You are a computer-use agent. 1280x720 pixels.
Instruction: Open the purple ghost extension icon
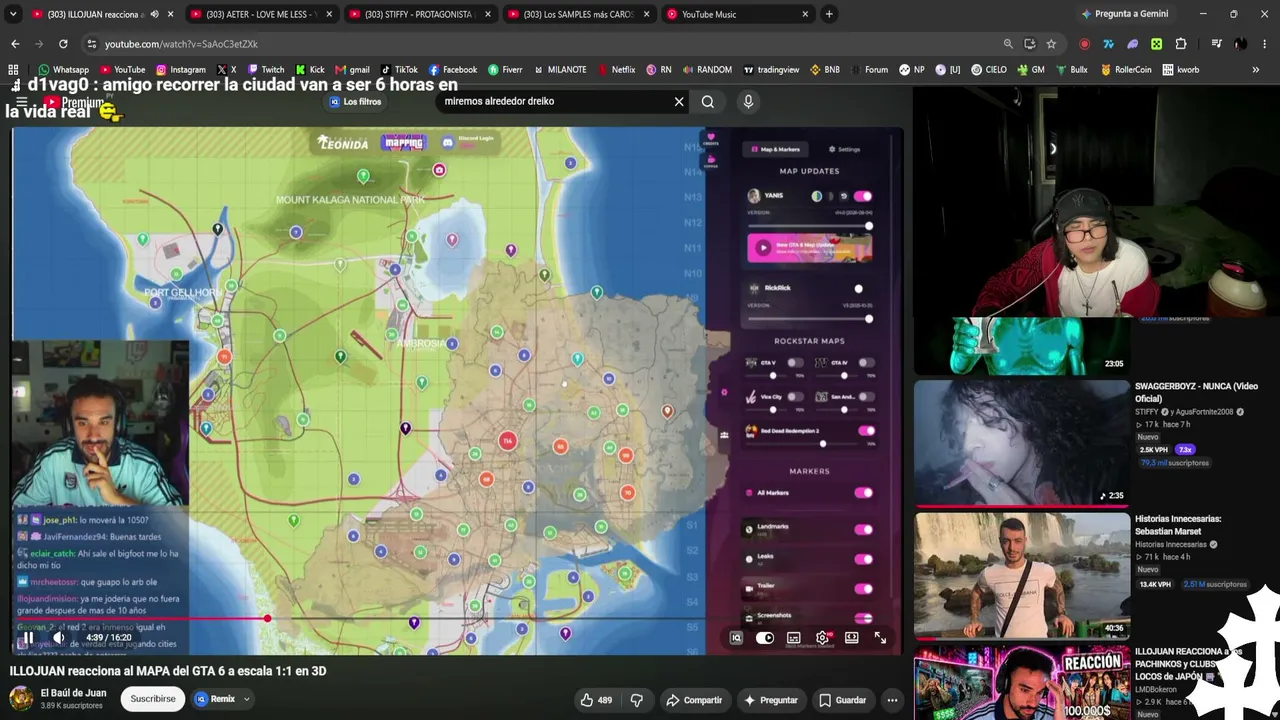1133,44
